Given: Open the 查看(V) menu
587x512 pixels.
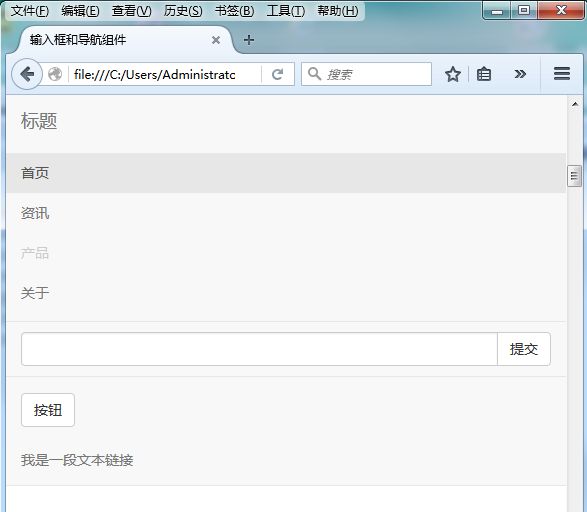Looking at the screenshot, I should pyautogui.click(x=131, y=11).
